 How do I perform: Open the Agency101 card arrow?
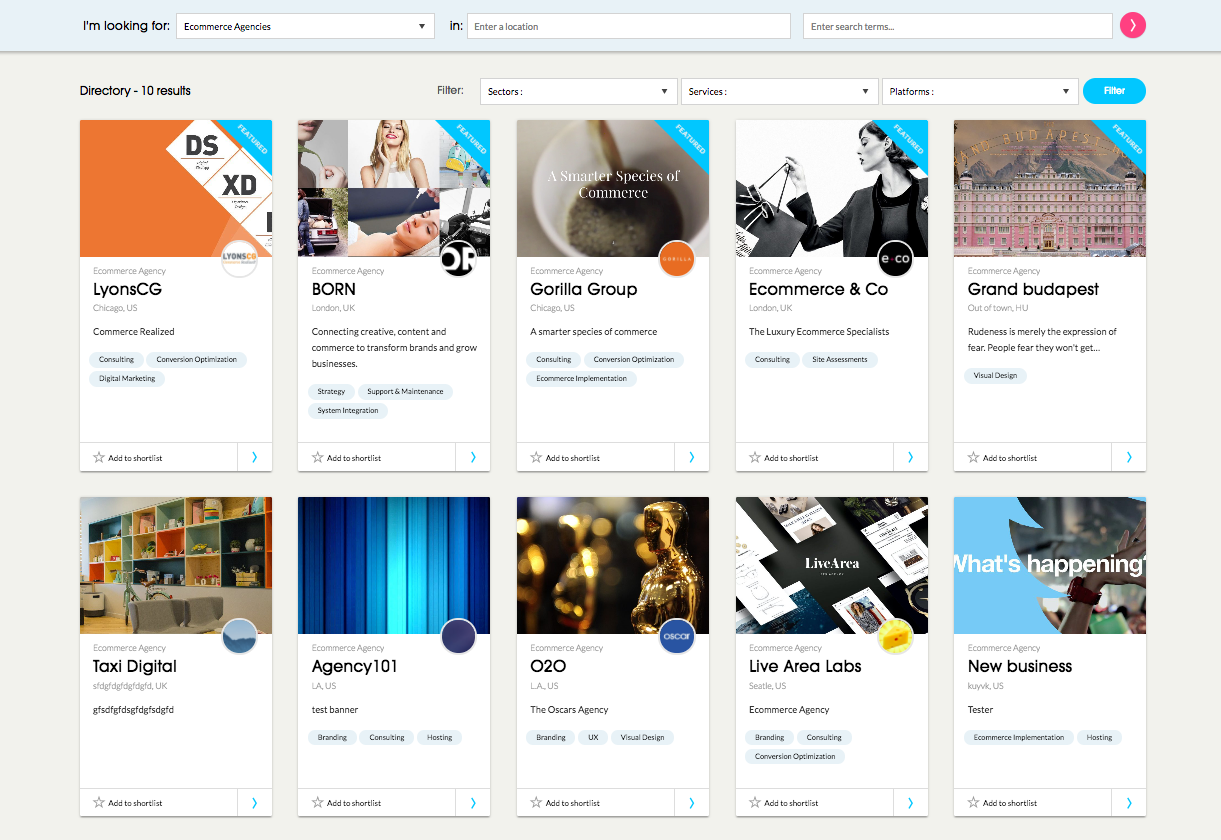[x=473, y=802]
